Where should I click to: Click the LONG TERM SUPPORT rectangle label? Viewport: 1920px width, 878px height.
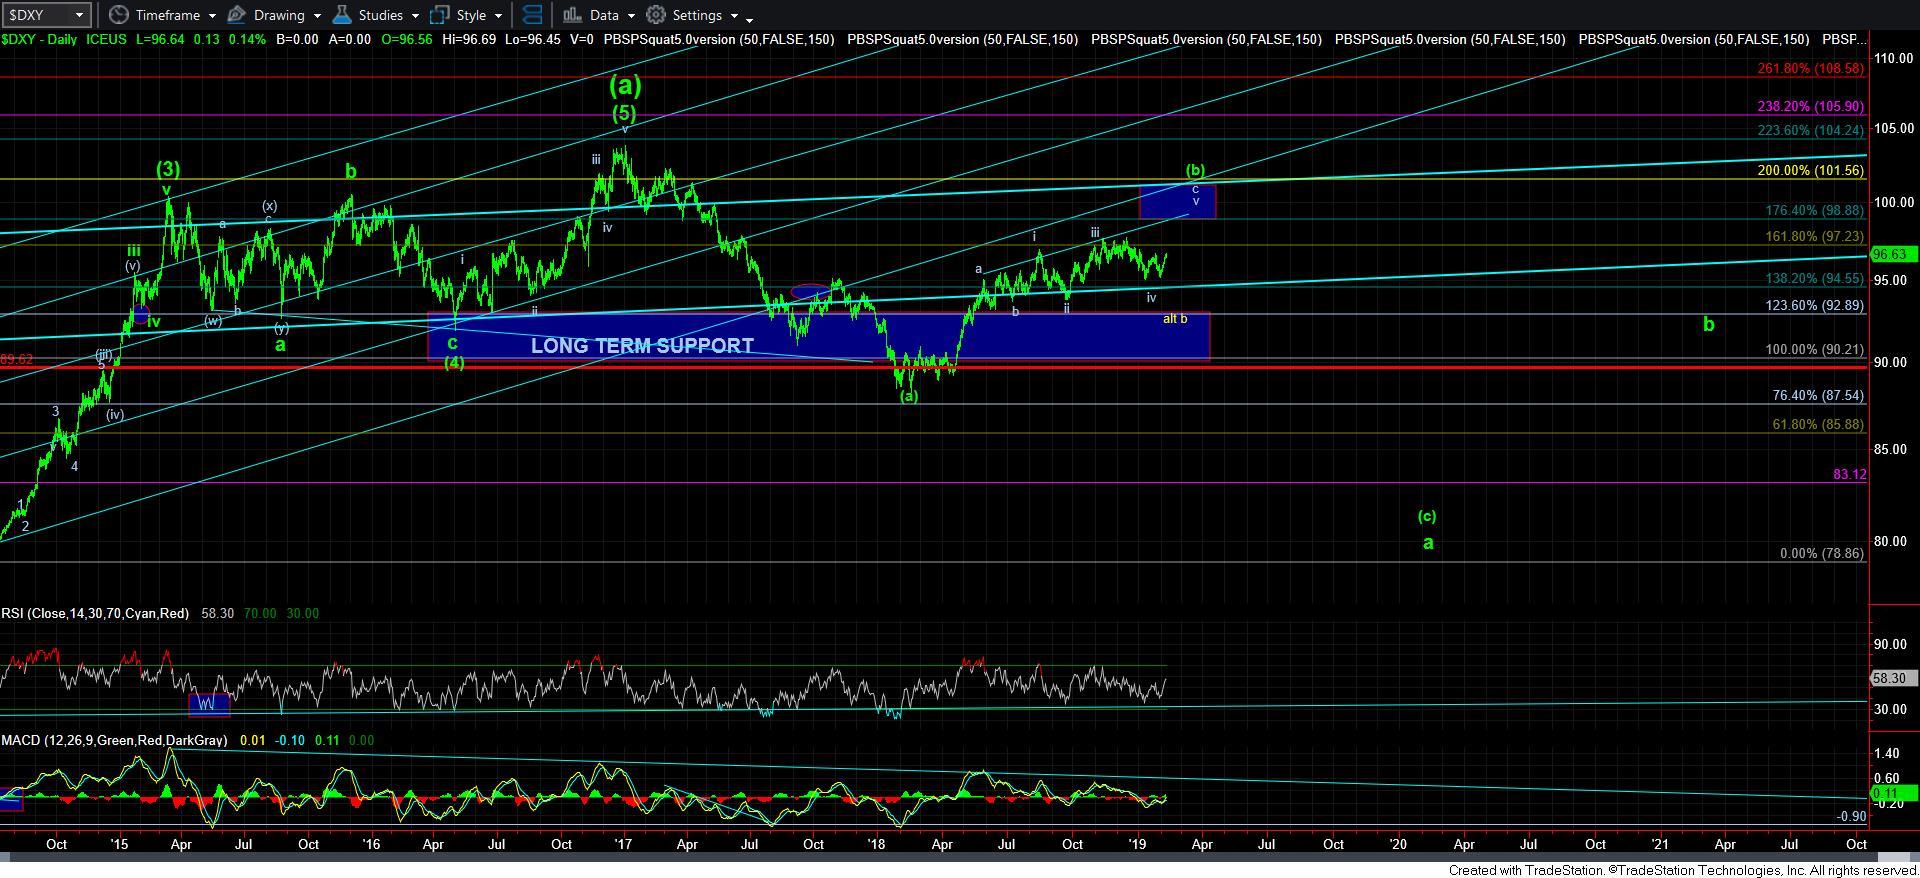(x=642, y=346)
